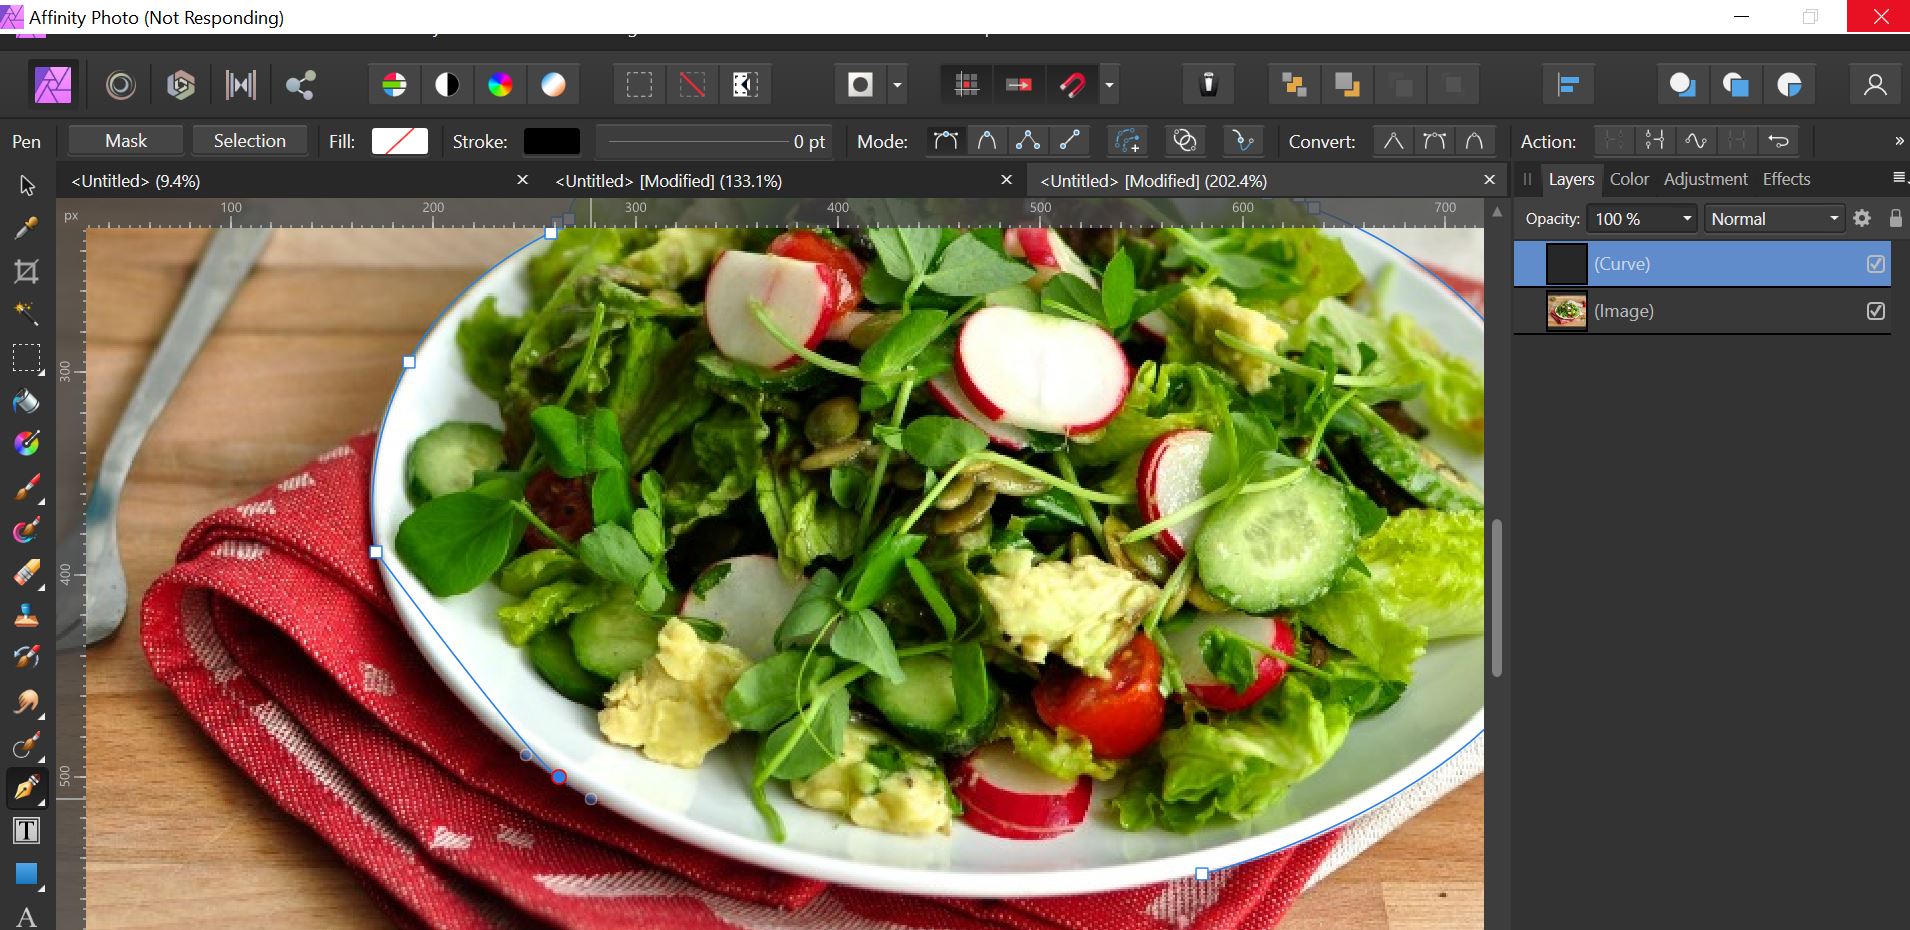Image resolution: width=1910 pixels, height=930 pixels.
Task: Convert node to Smart
Action: pyautogui.click(x=1474, y=141)
